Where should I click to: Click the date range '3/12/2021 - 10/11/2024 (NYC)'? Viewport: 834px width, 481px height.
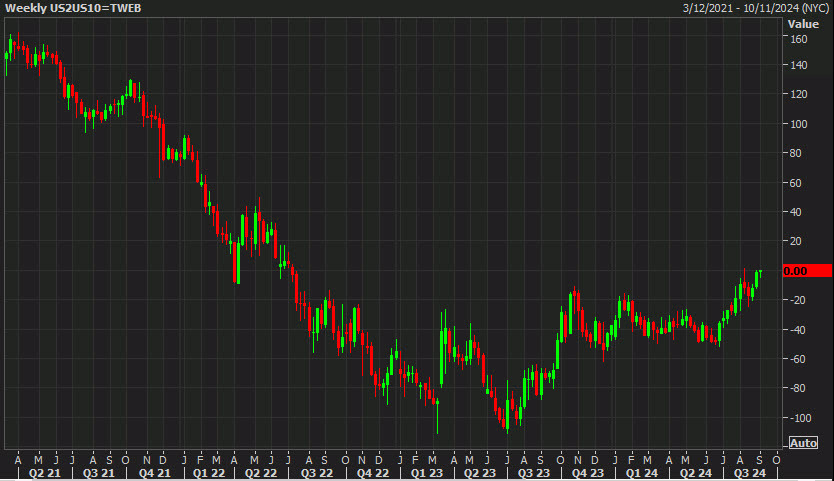(756, 8)
